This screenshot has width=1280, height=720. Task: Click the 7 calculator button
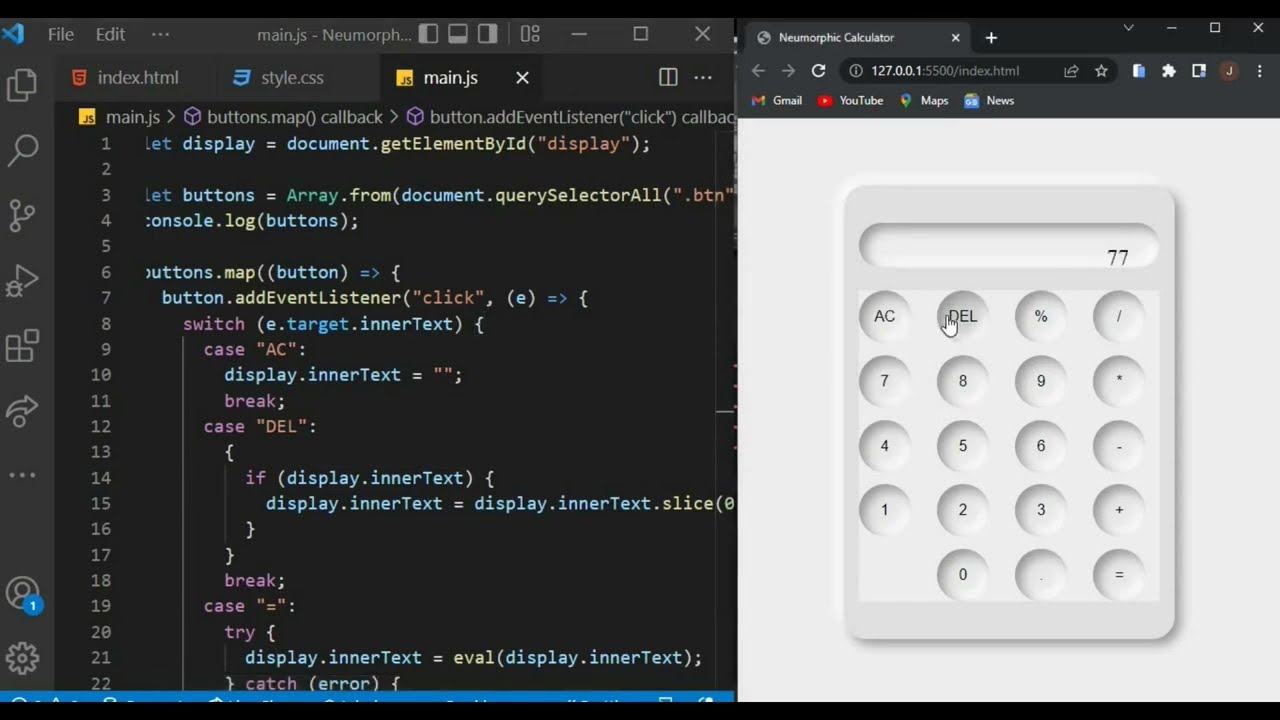885,381
